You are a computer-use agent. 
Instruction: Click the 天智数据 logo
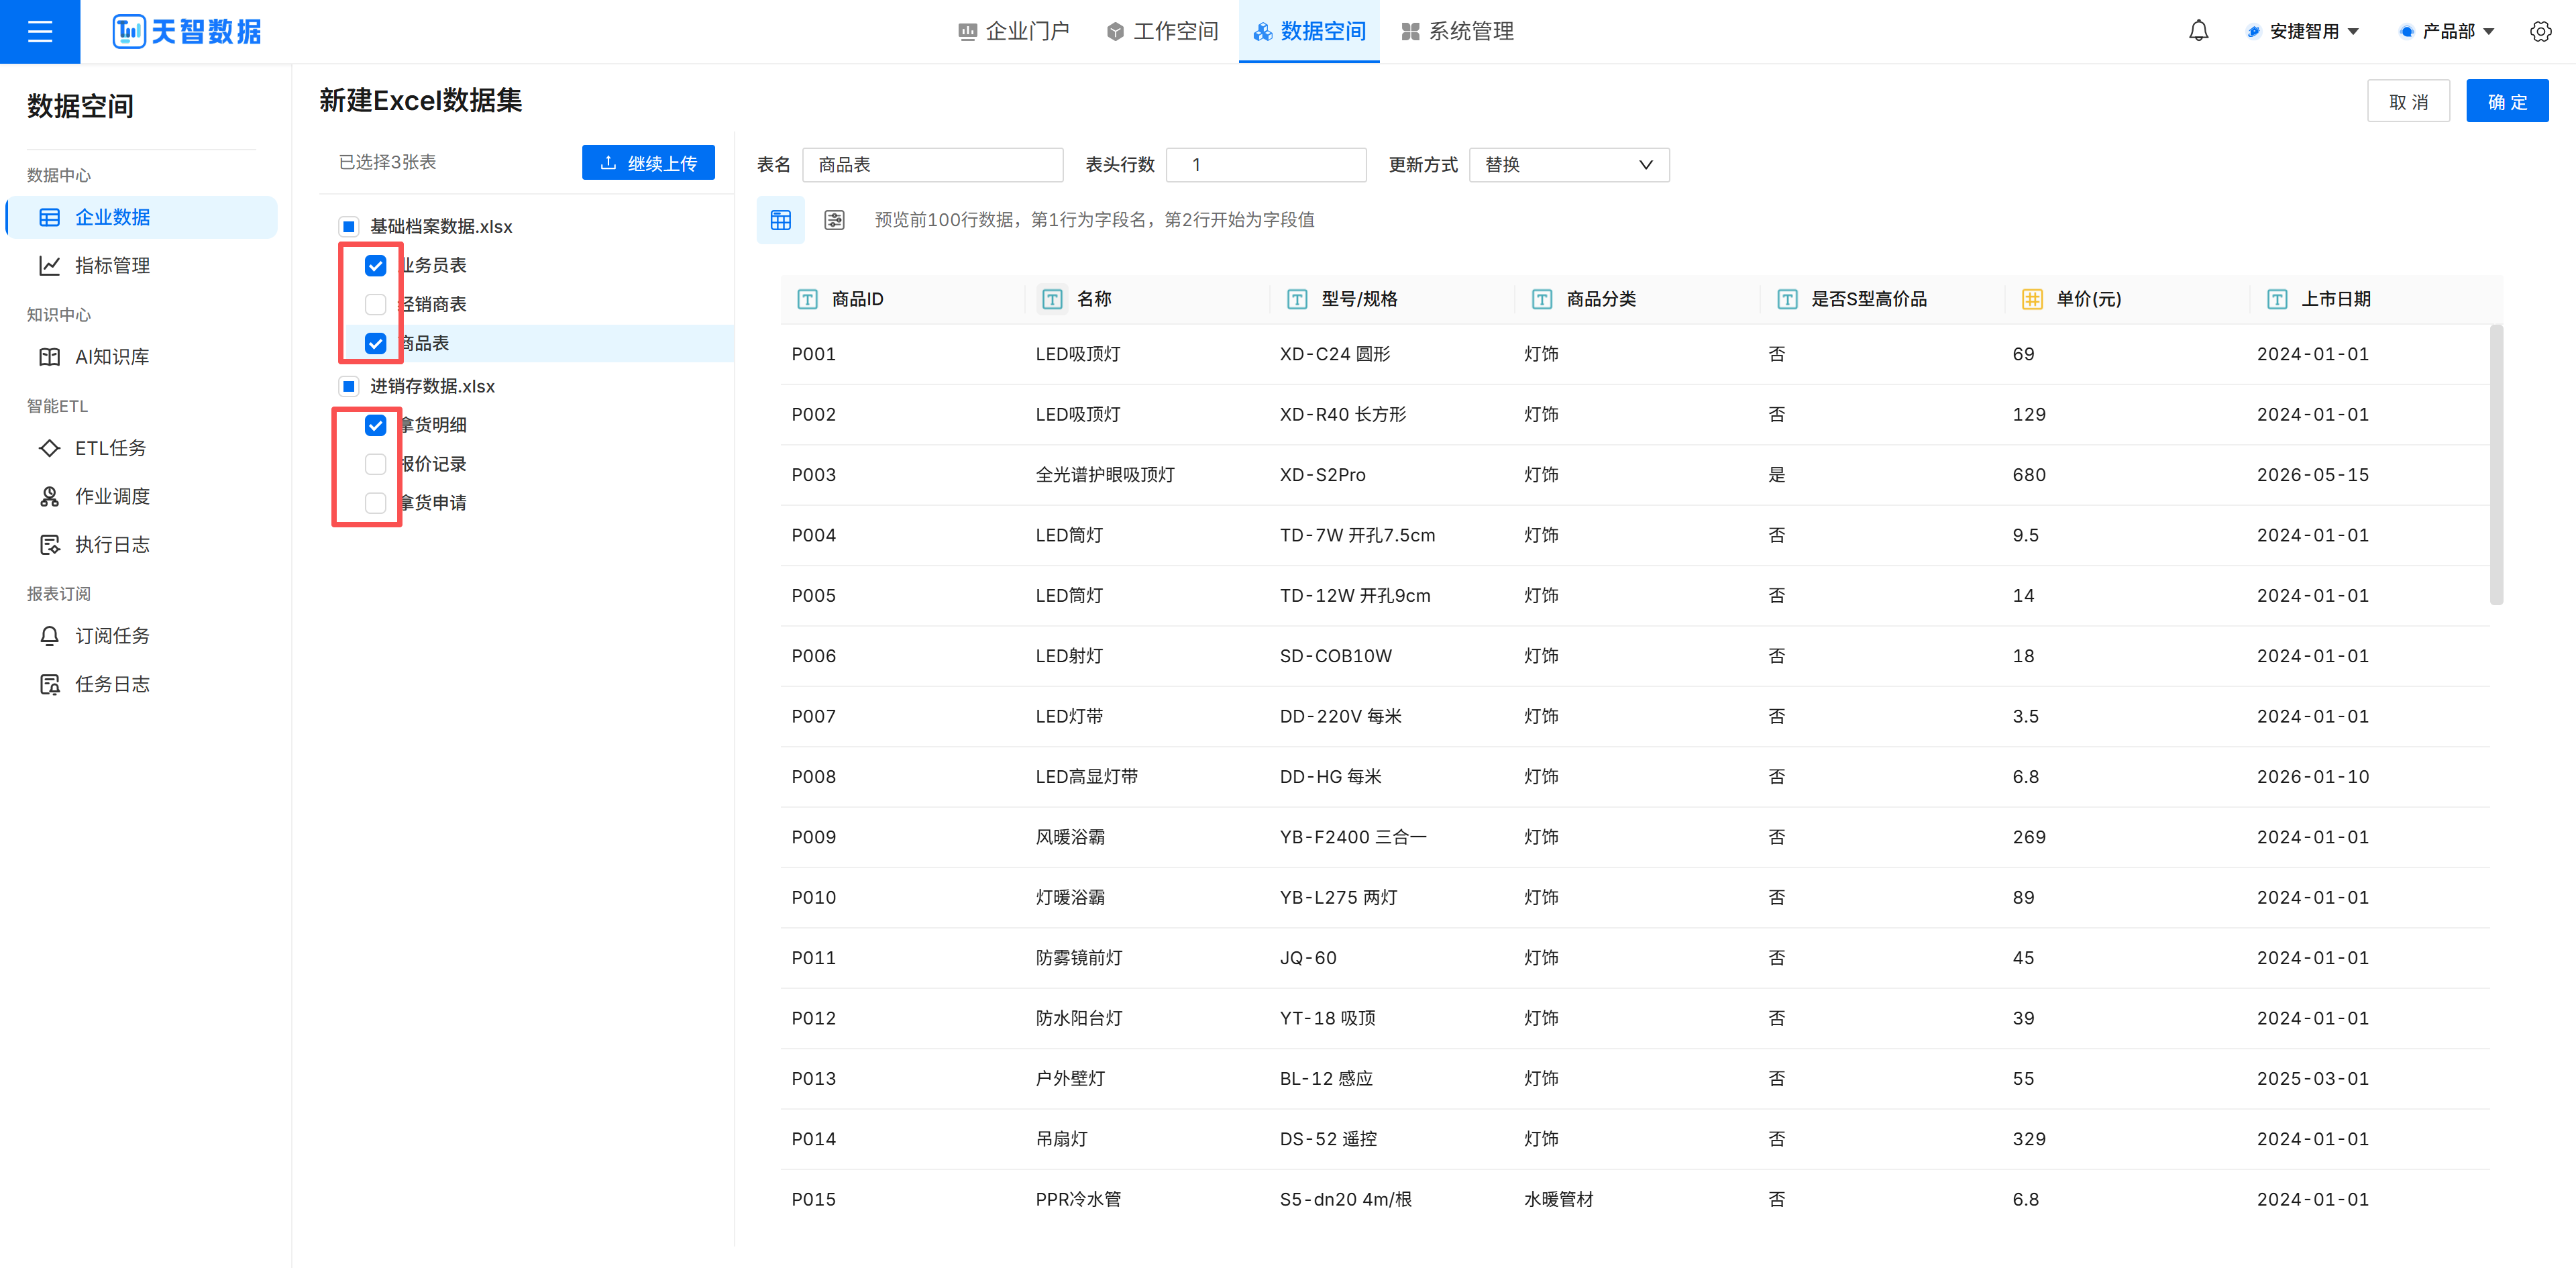pyautogui.click(x=186, y=31)
